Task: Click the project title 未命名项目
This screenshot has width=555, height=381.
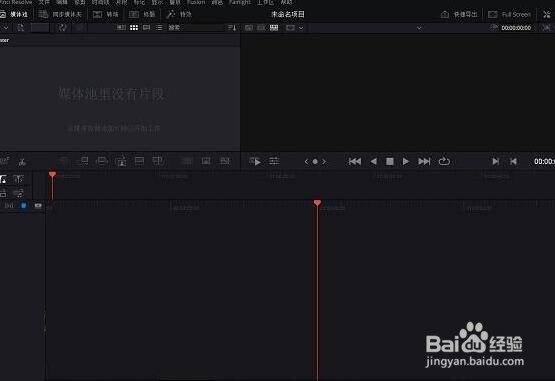Action: (288, 15)
